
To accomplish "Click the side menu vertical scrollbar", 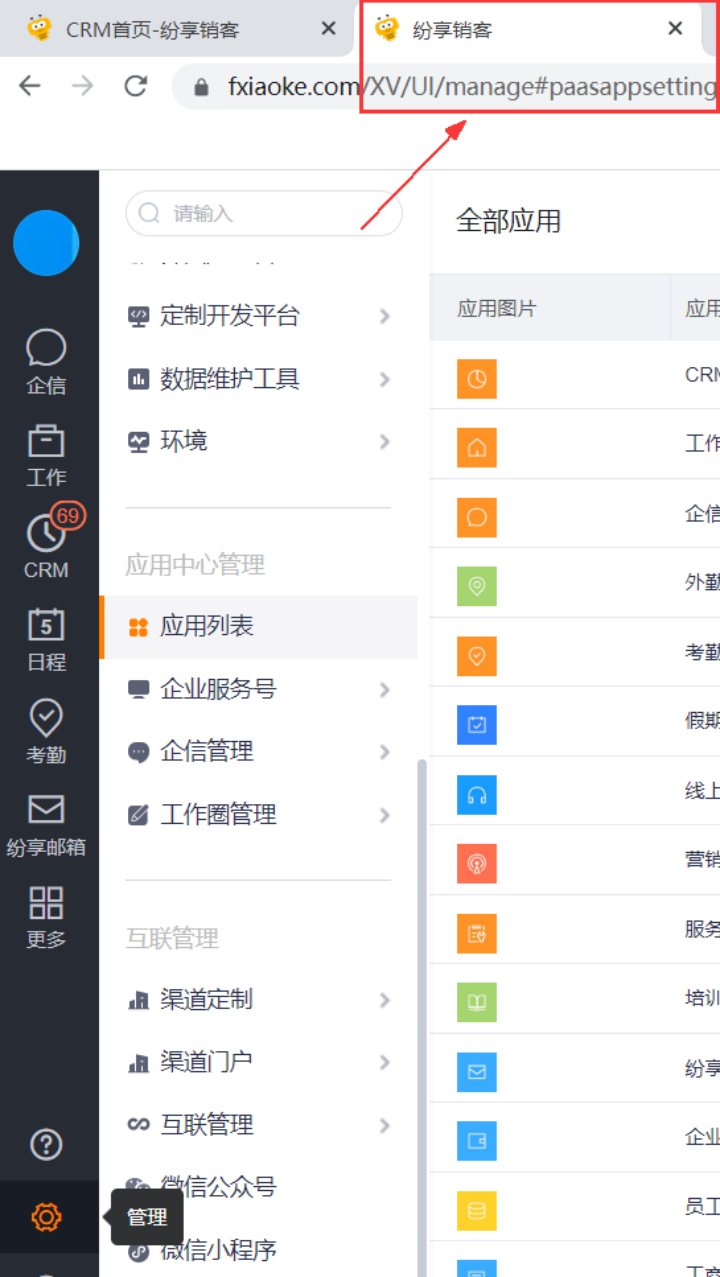I will [x=422, y=1017].
